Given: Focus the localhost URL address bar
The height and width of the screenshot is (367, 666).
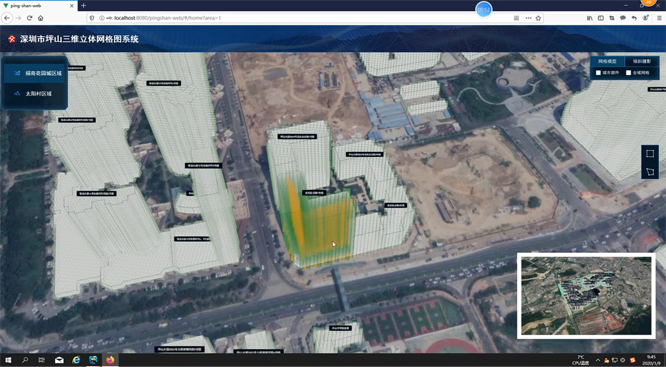Looking at the screenshot, I should [297, 18].
